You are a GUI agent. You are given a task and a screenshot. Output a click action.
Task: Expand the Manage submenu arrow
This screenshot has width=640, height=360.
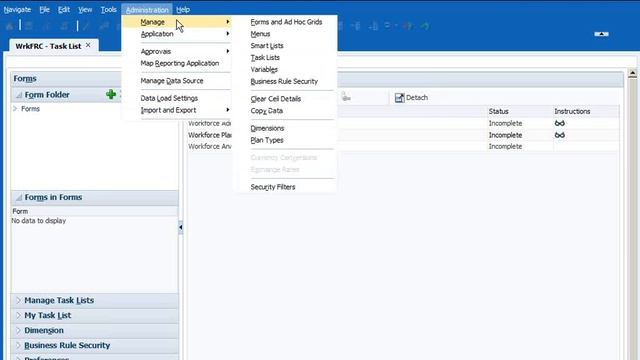coord(228,22)
